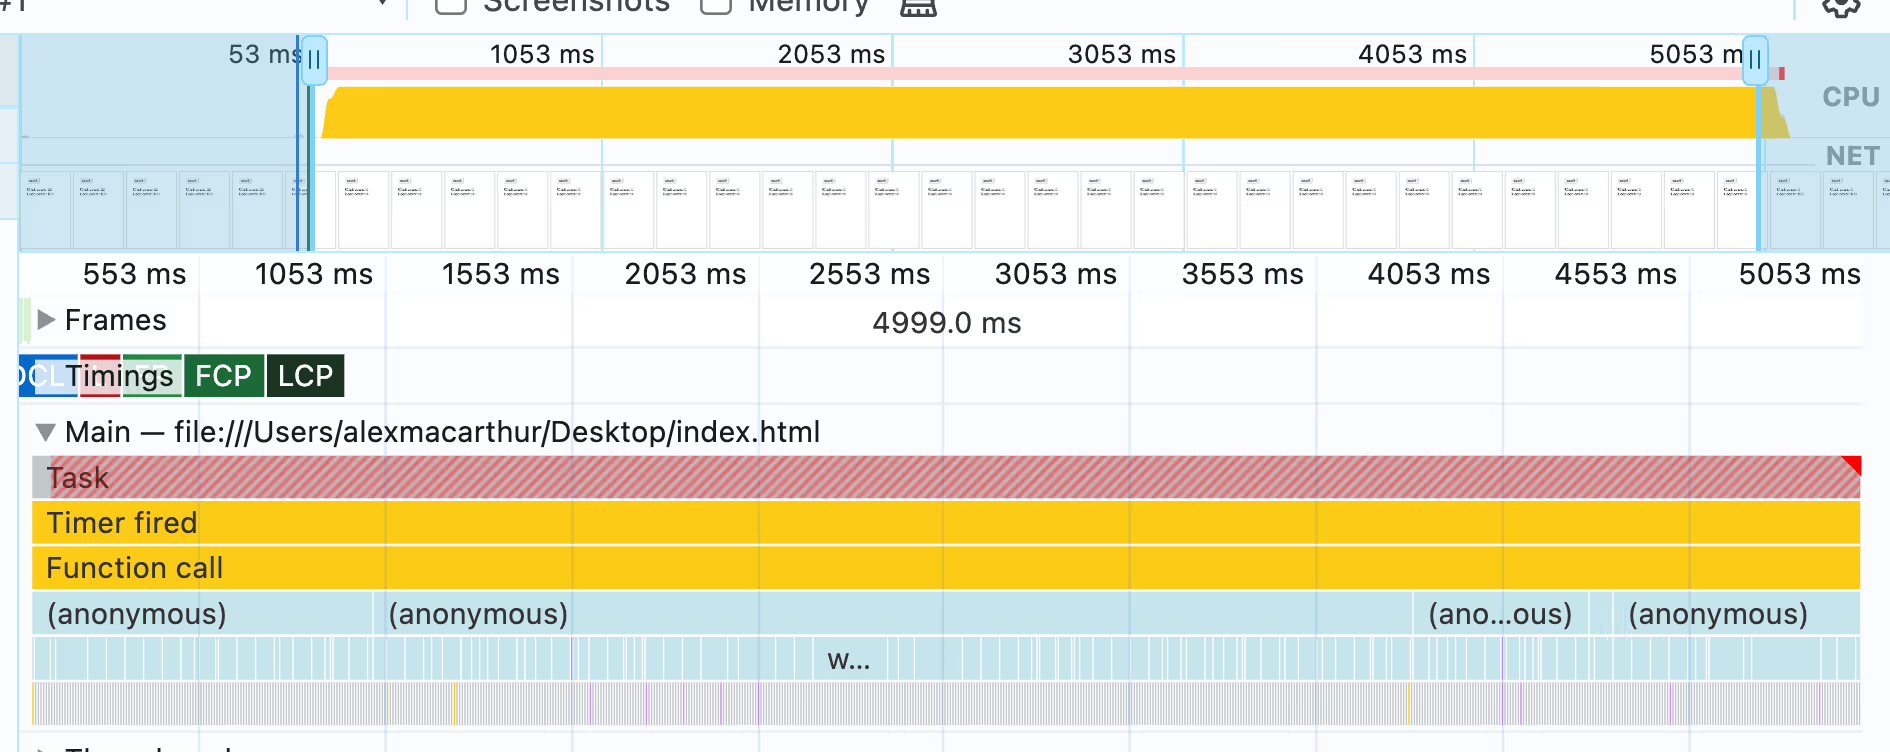
Task: Click the 1553 ms ruler mark
Action: (500, 274)
